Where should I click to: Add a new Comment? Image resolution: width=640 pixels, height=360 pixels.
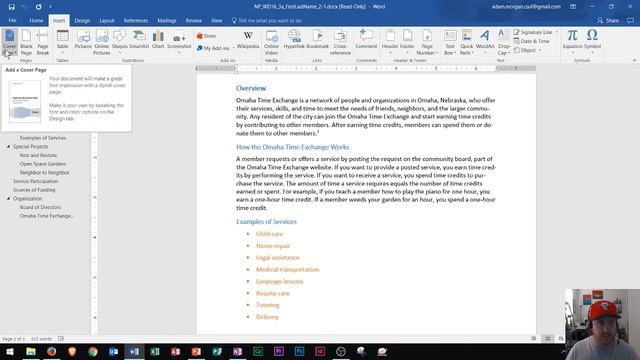(x=366, y=40)
